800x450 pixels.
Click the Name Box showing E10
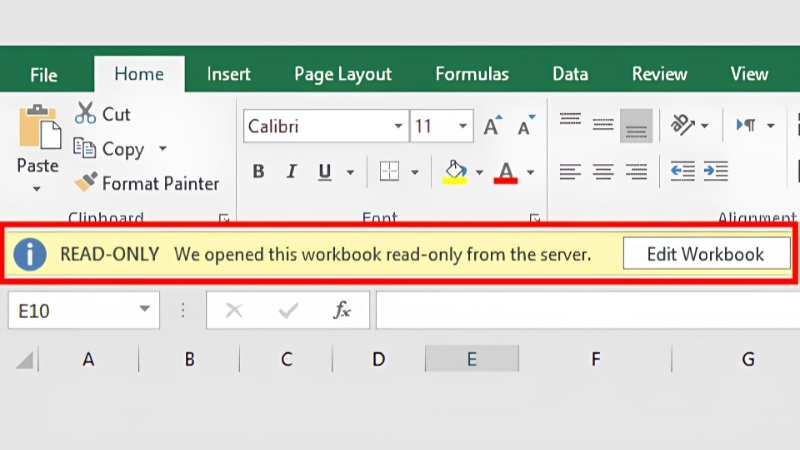click(84, 310)
